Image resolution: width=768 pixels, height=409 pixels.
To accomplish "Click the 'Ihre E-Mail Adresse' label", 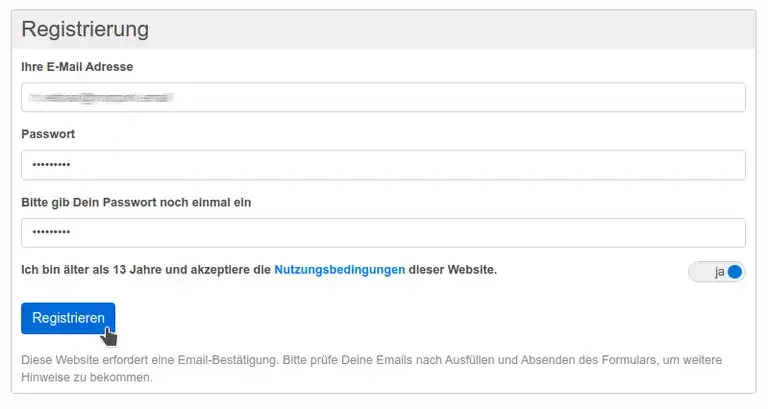I will pyautogui.click(x=77, y=66).
